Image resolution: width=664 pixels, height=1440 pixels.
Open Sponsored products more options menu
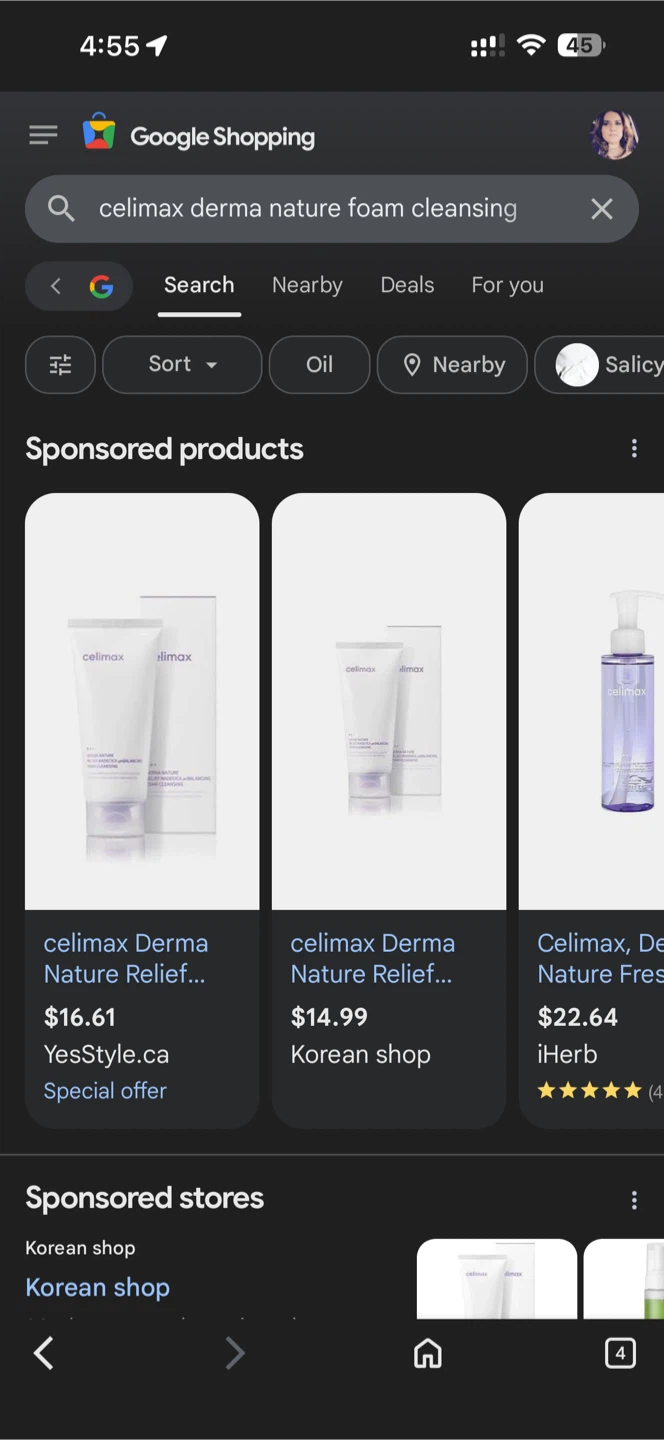click(634, 449)
